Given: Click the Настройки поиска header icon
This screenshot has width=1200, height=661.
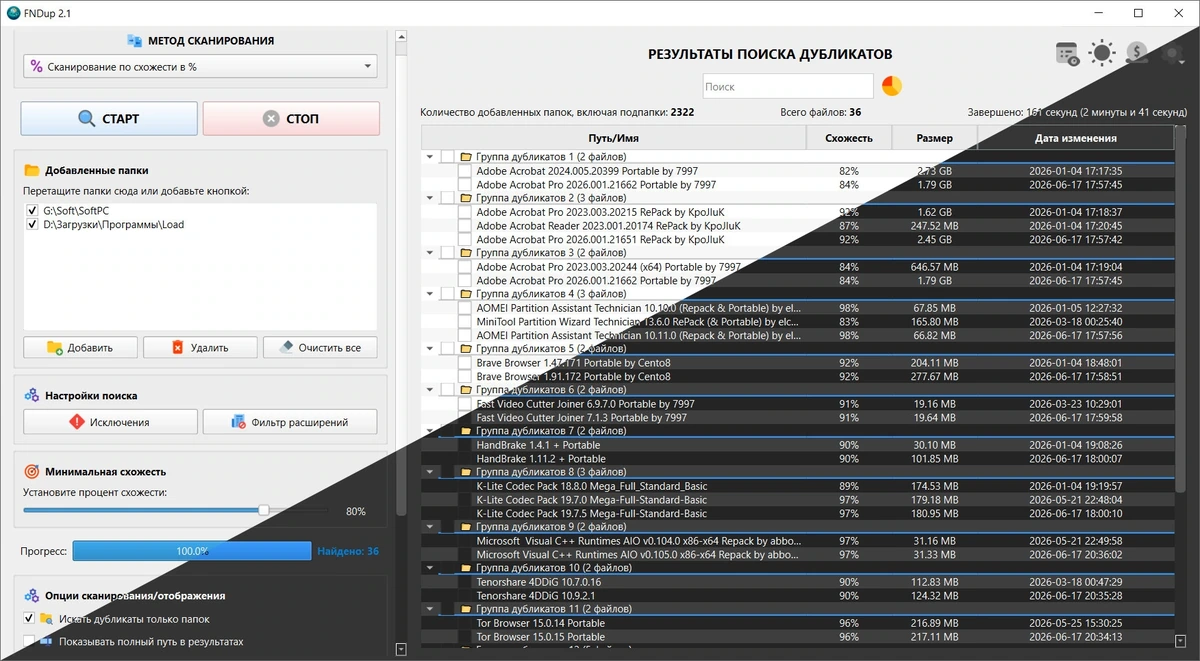Looking at the screenshot, I should tap(31, 396).
